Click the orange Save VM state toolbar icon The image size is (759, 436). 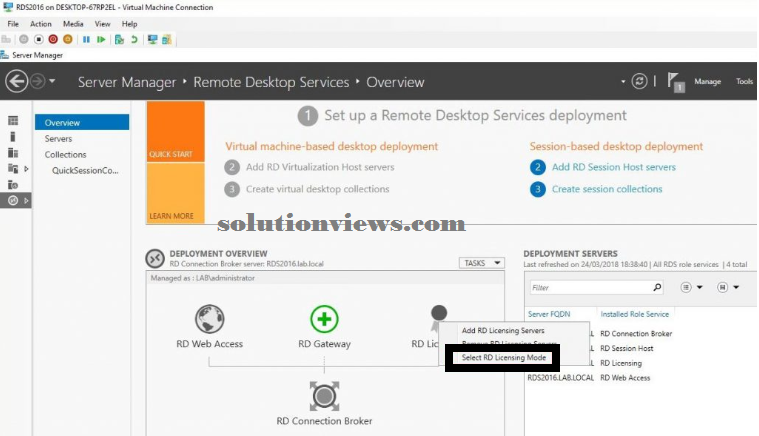(68, 39)
